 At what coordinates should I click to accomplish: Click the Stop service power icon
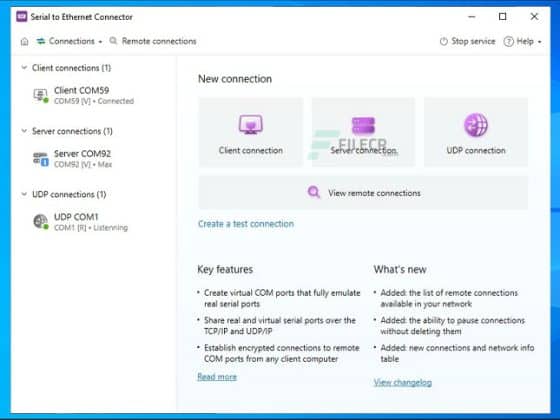click(444, 41)
